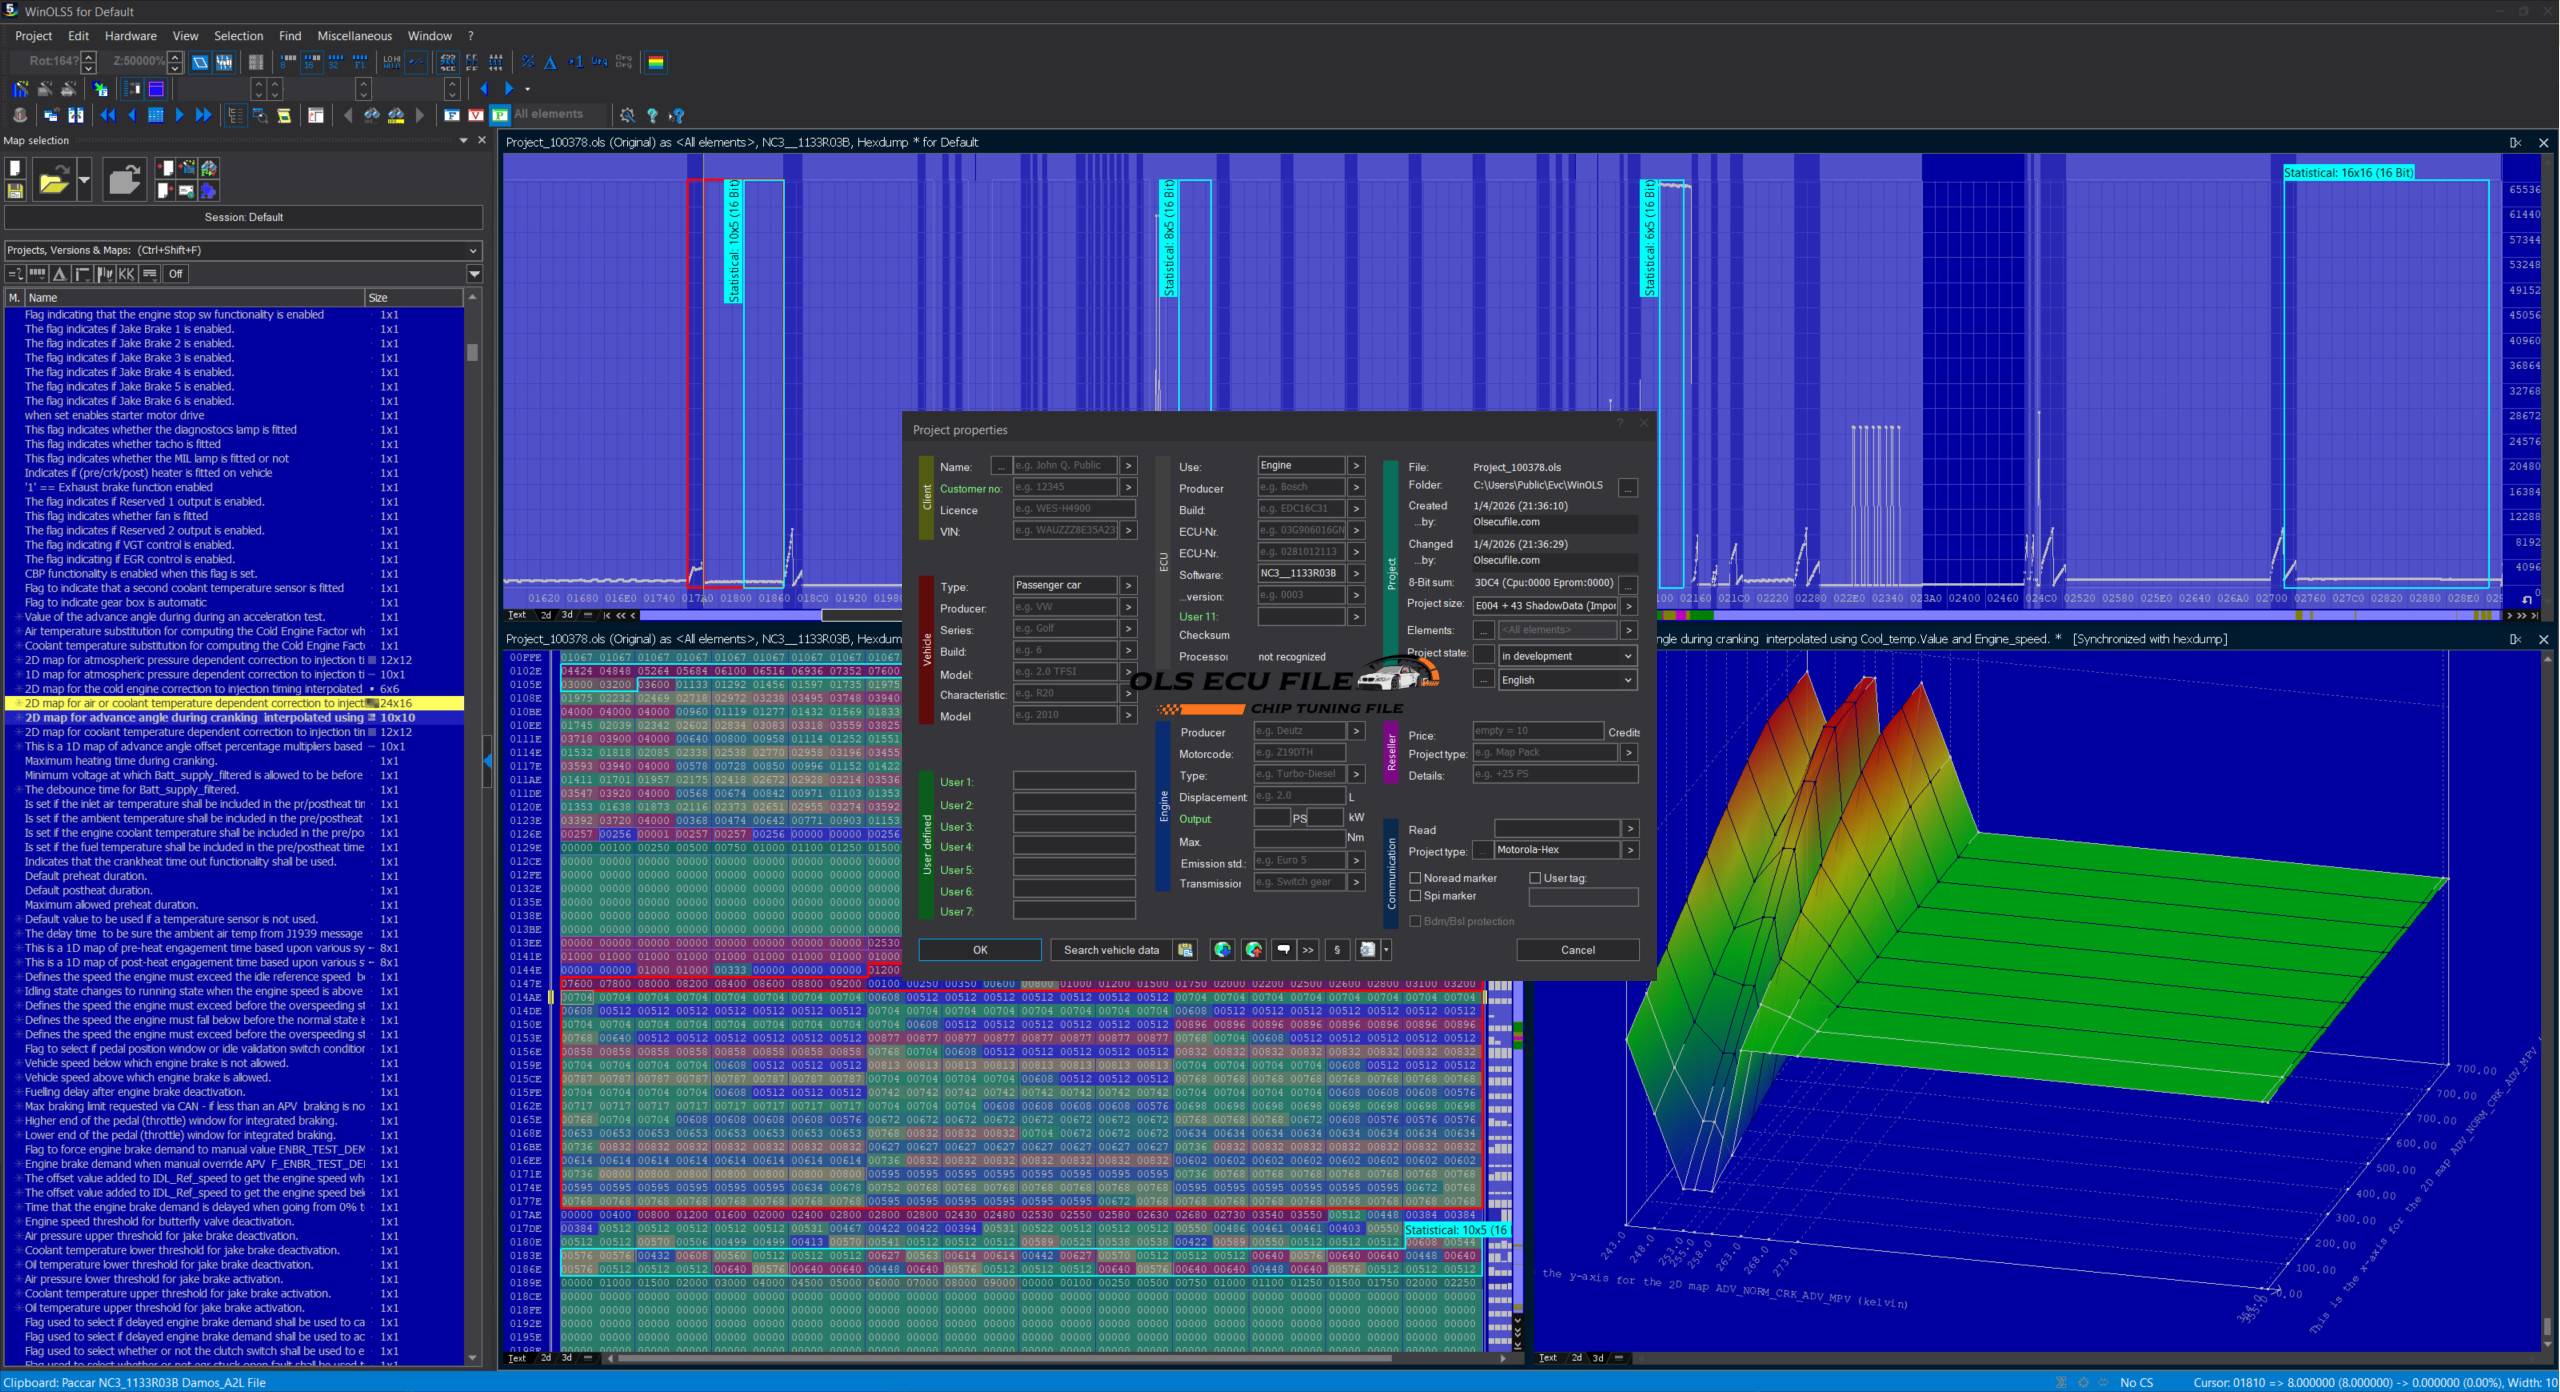2560x1392 pixels.
Task: Open the Hardware menu
Action: [130, 36]
